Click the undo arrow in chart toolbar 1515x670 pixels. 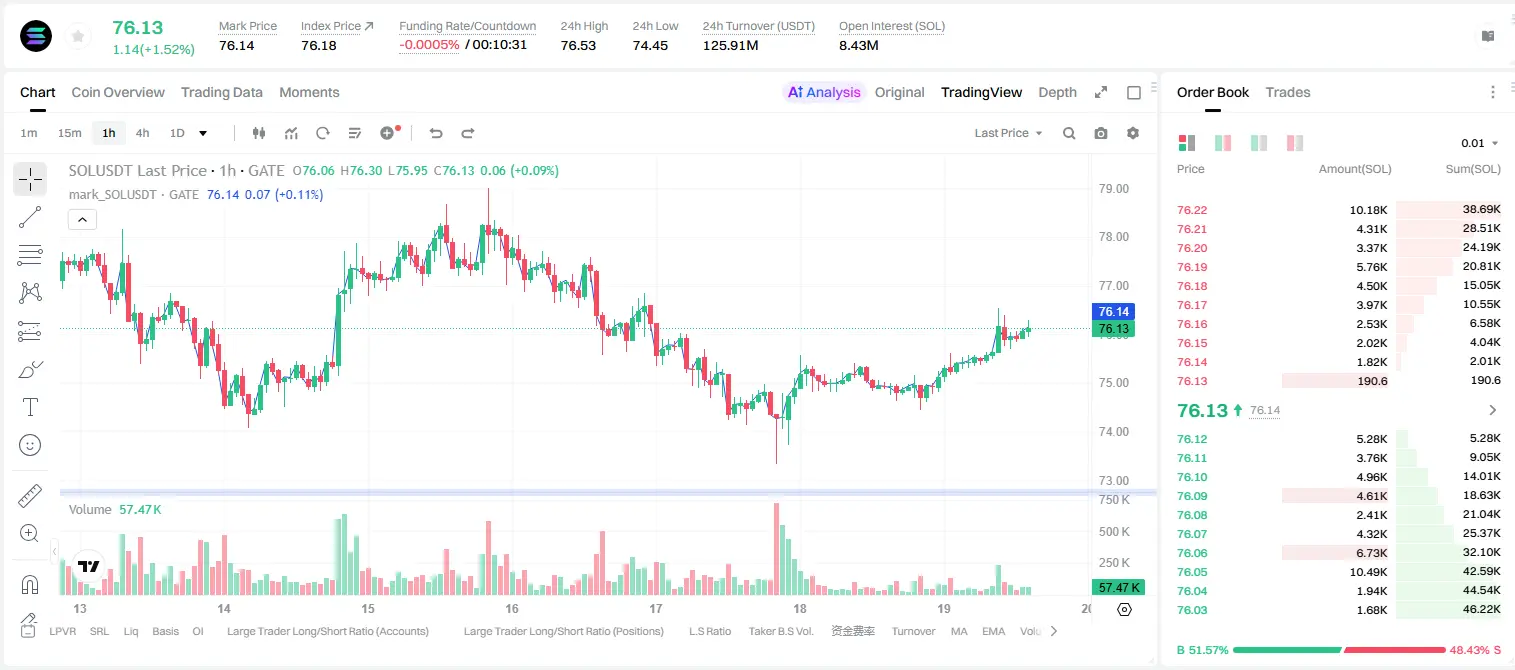point(435,133)
